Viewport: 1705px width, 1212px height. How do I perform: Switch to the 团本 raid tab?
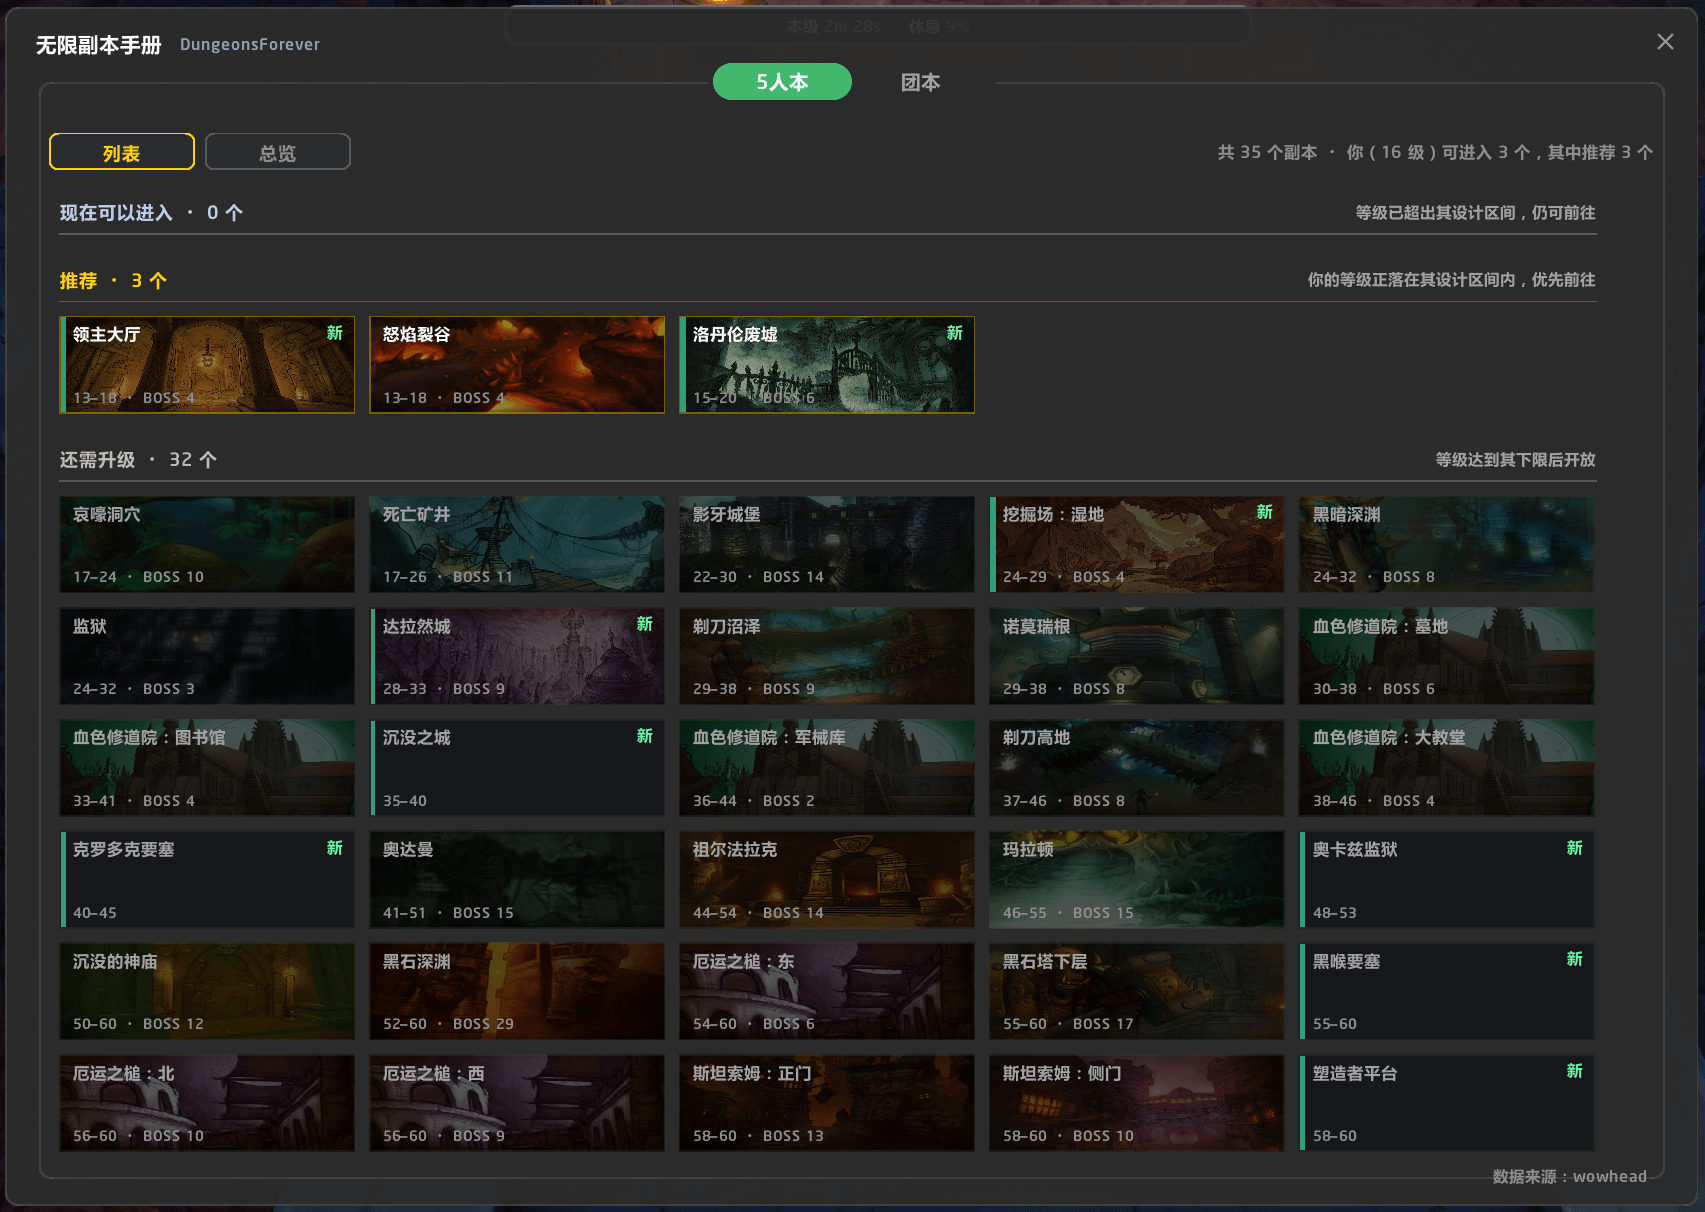pos(920,82)
